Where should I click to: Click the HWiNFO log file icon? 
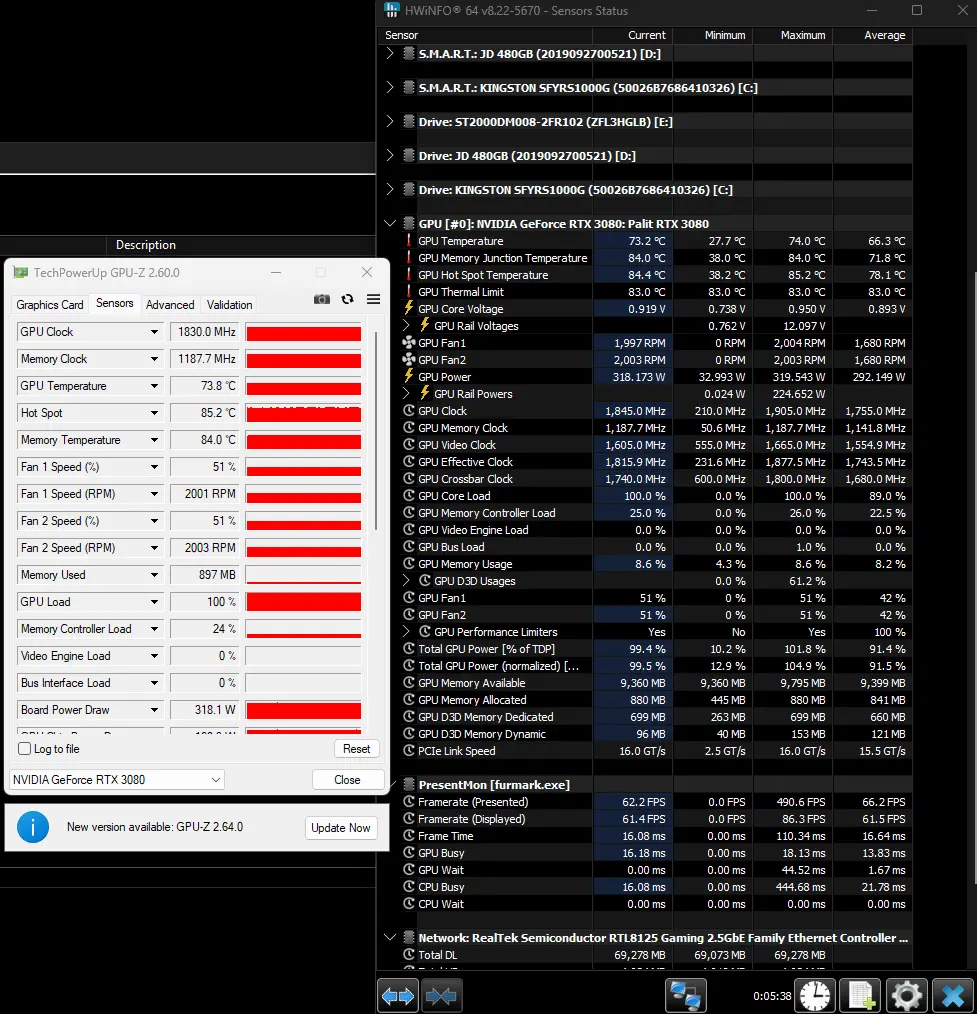click(x=861, y=996)
